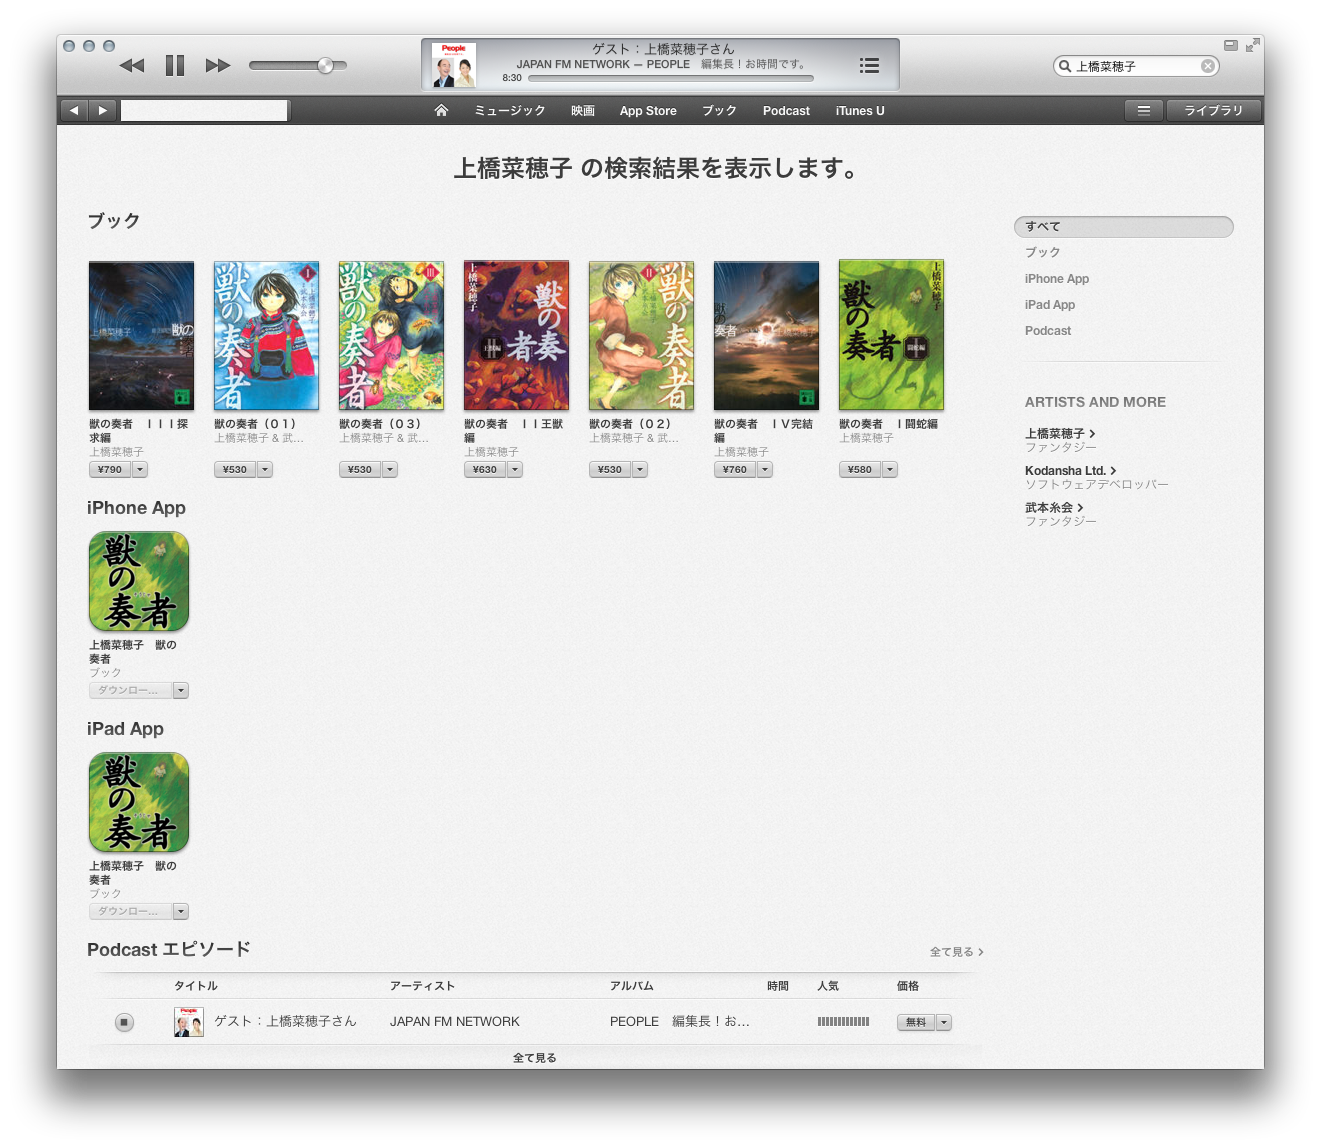1321x1148 pixels.
Task: Open the store menu list icon
Action: click(x=1144, y=110)
